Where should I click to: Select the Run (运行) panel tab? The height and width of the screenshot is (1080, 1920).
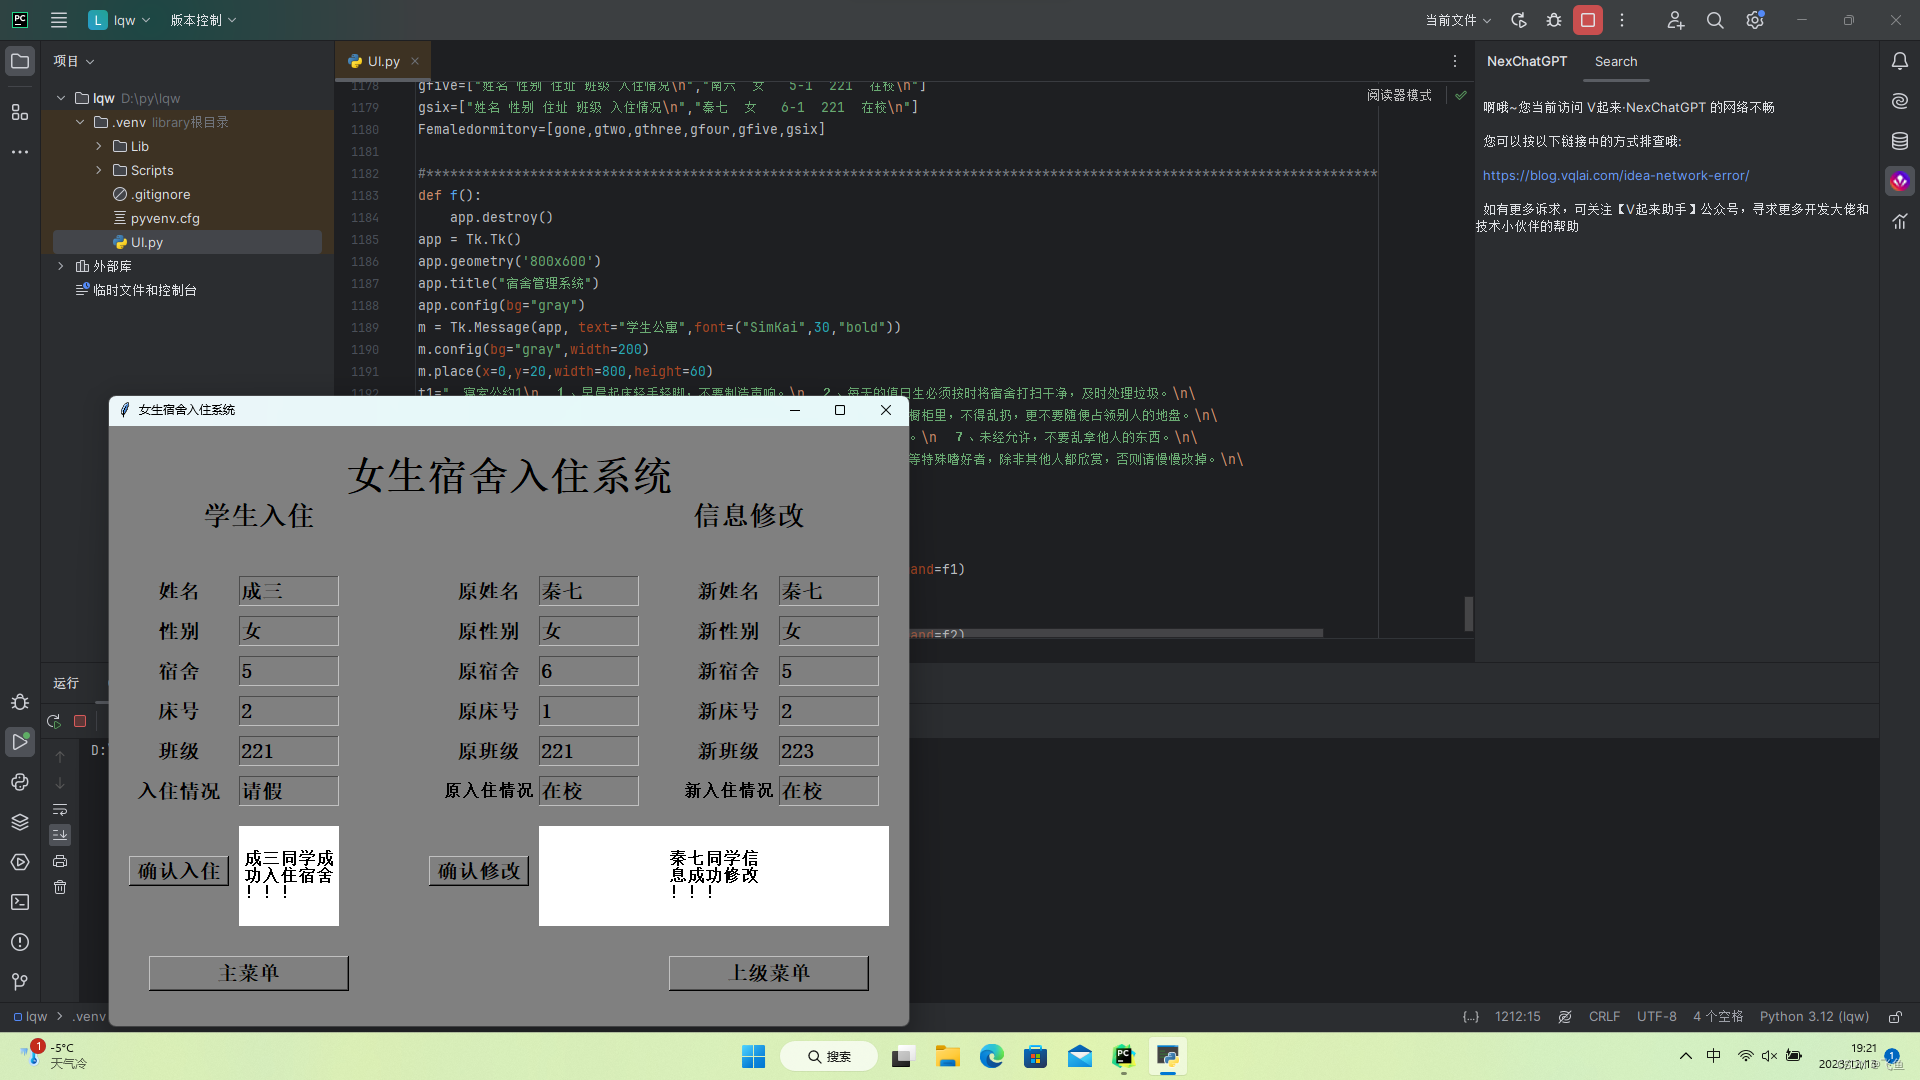pyautogui.click(x=66, y=683)
